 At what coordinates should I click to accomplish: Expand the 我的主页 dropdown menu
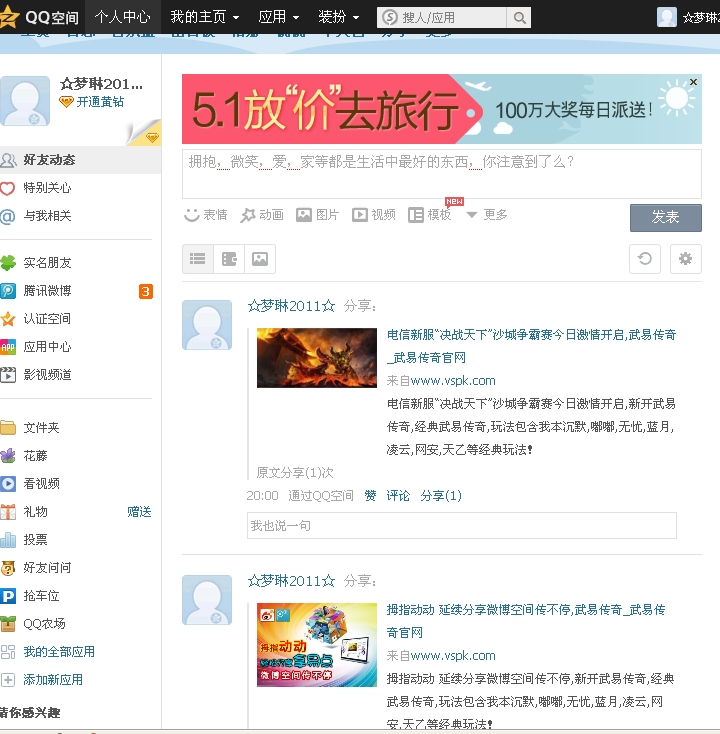205,17
